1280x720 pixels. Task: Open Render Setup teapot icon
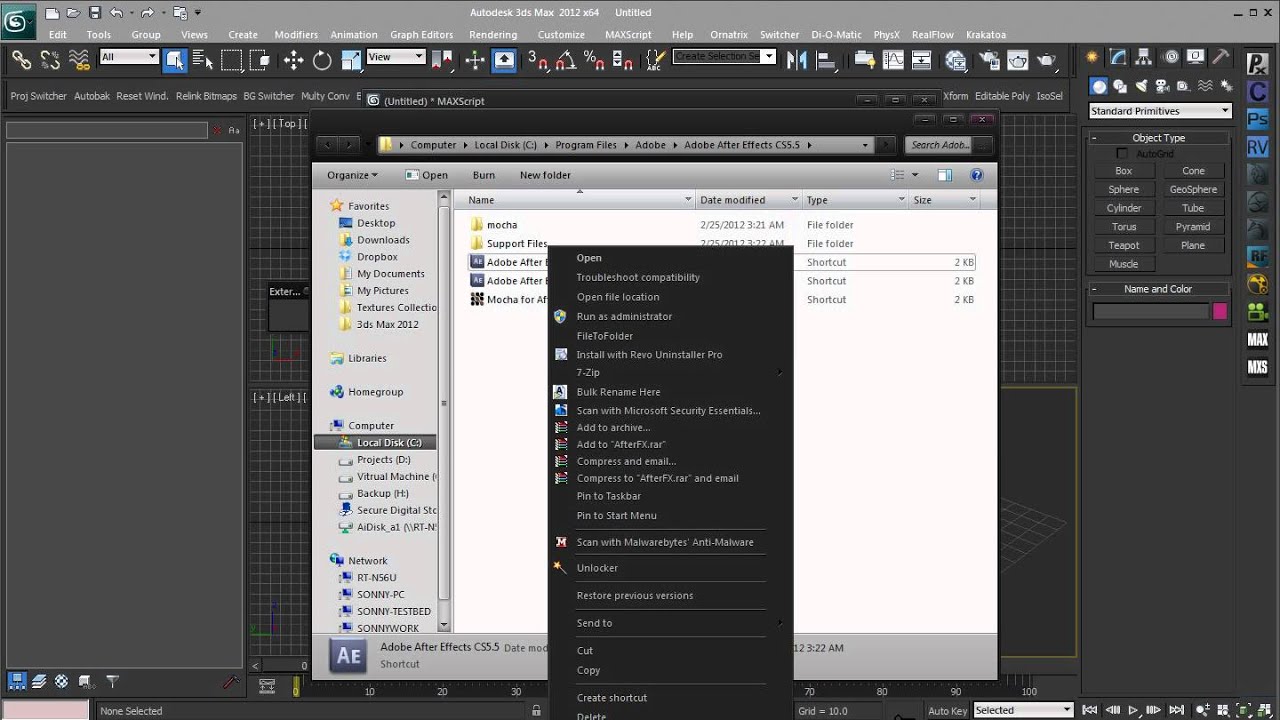coord(989,60)
